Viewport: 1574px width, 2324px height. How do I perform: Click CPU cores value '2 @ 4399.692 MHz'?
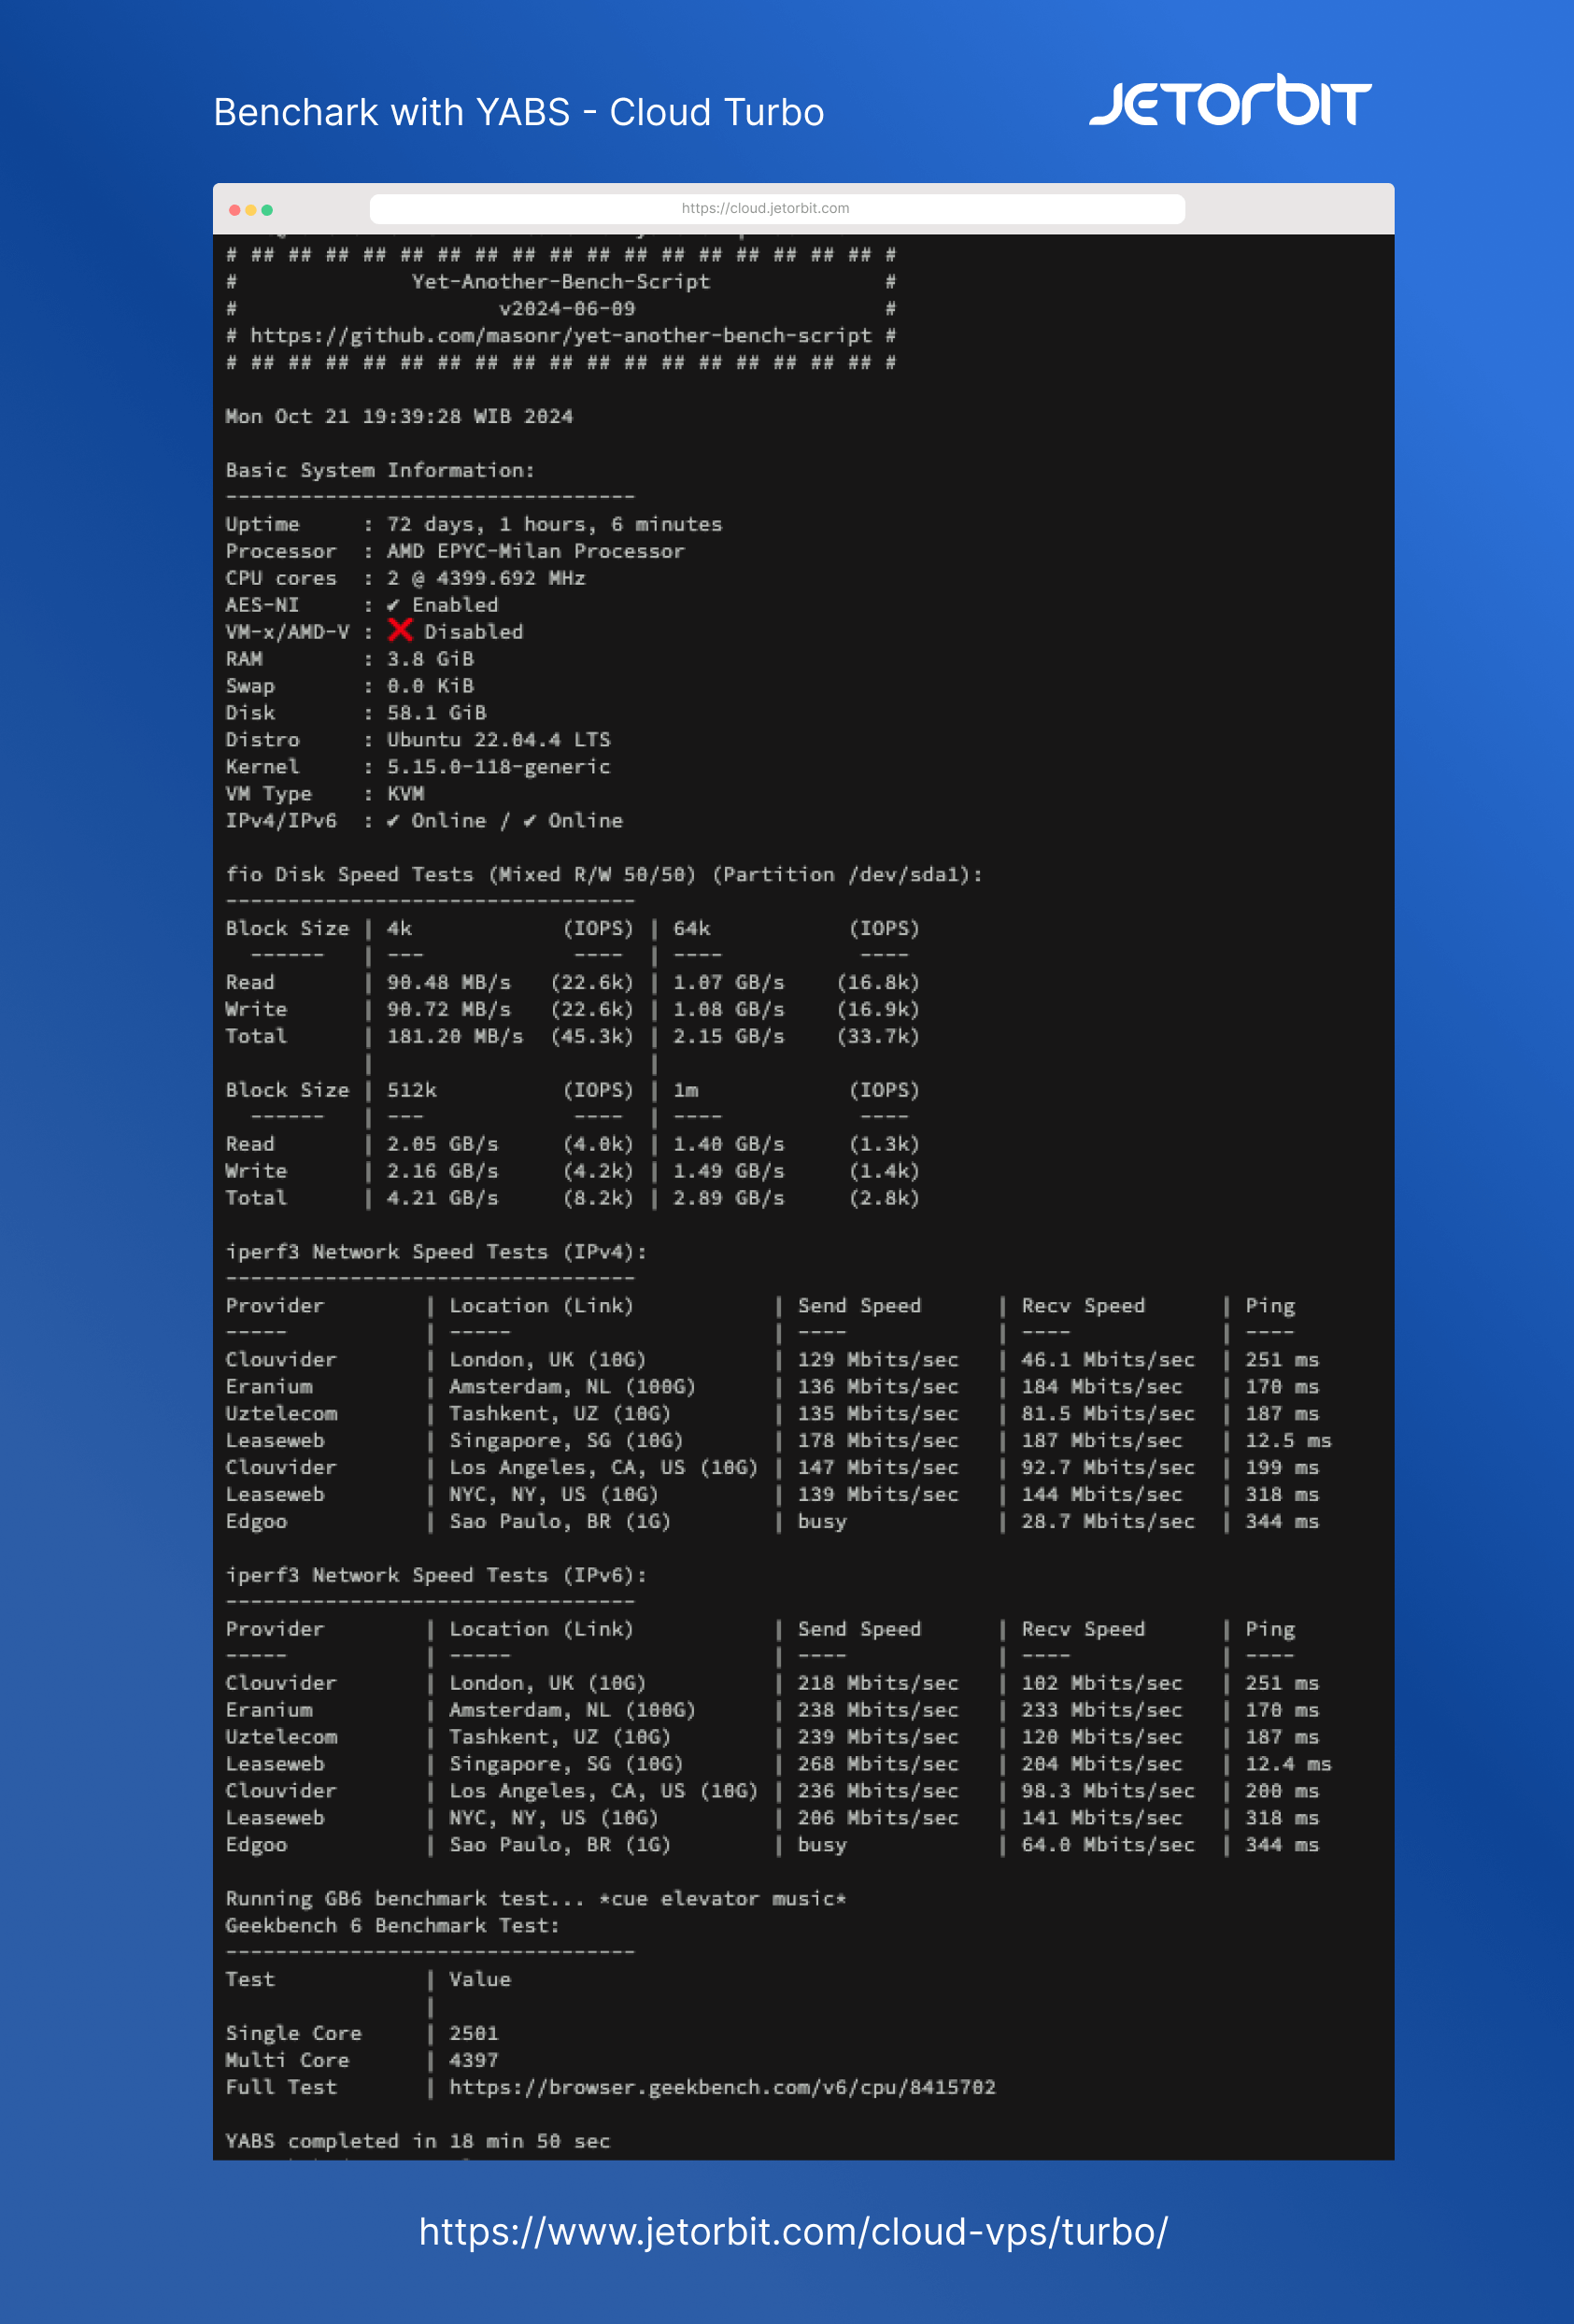coord(486,579)
